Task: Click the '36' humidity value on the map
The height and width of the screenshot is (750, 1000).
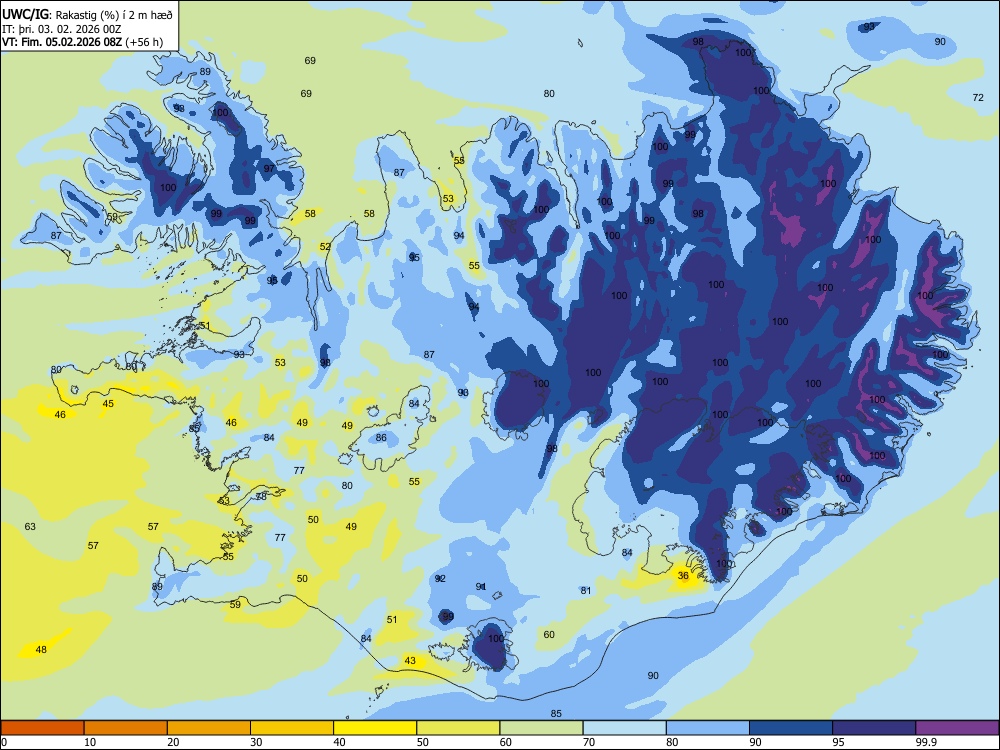Action: click(x=683, y=575)
